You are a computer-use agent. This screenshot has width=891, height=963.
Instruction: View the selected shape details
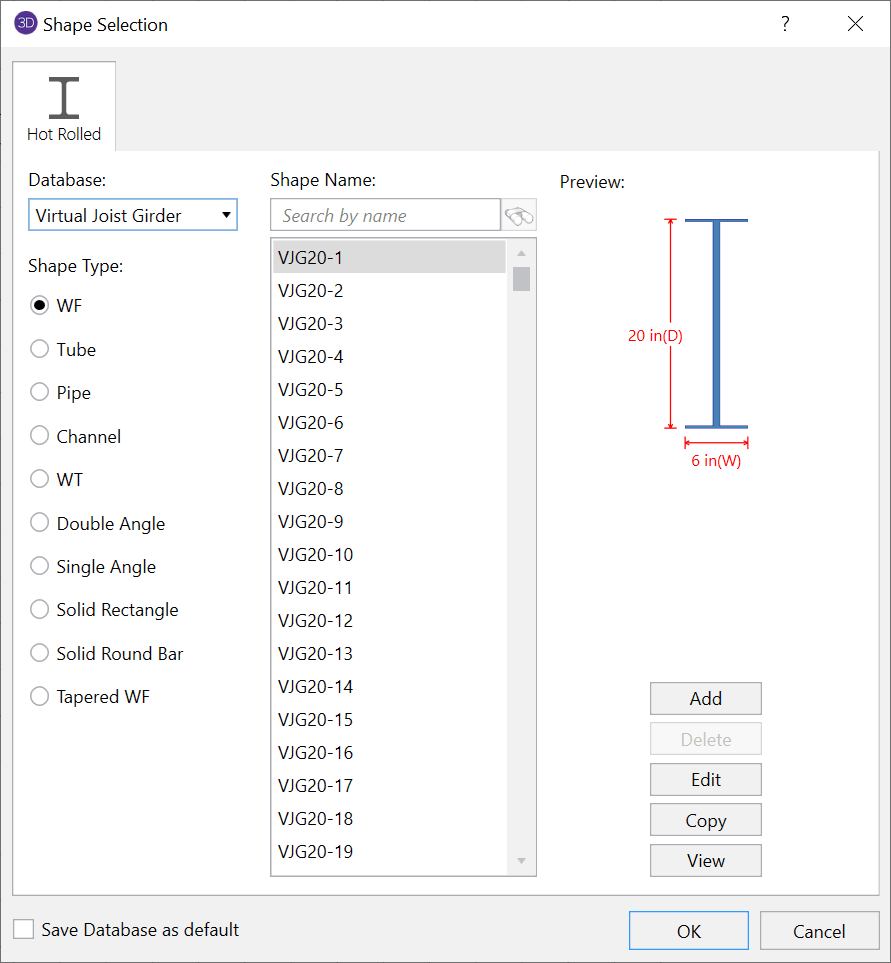coord(705,860)
